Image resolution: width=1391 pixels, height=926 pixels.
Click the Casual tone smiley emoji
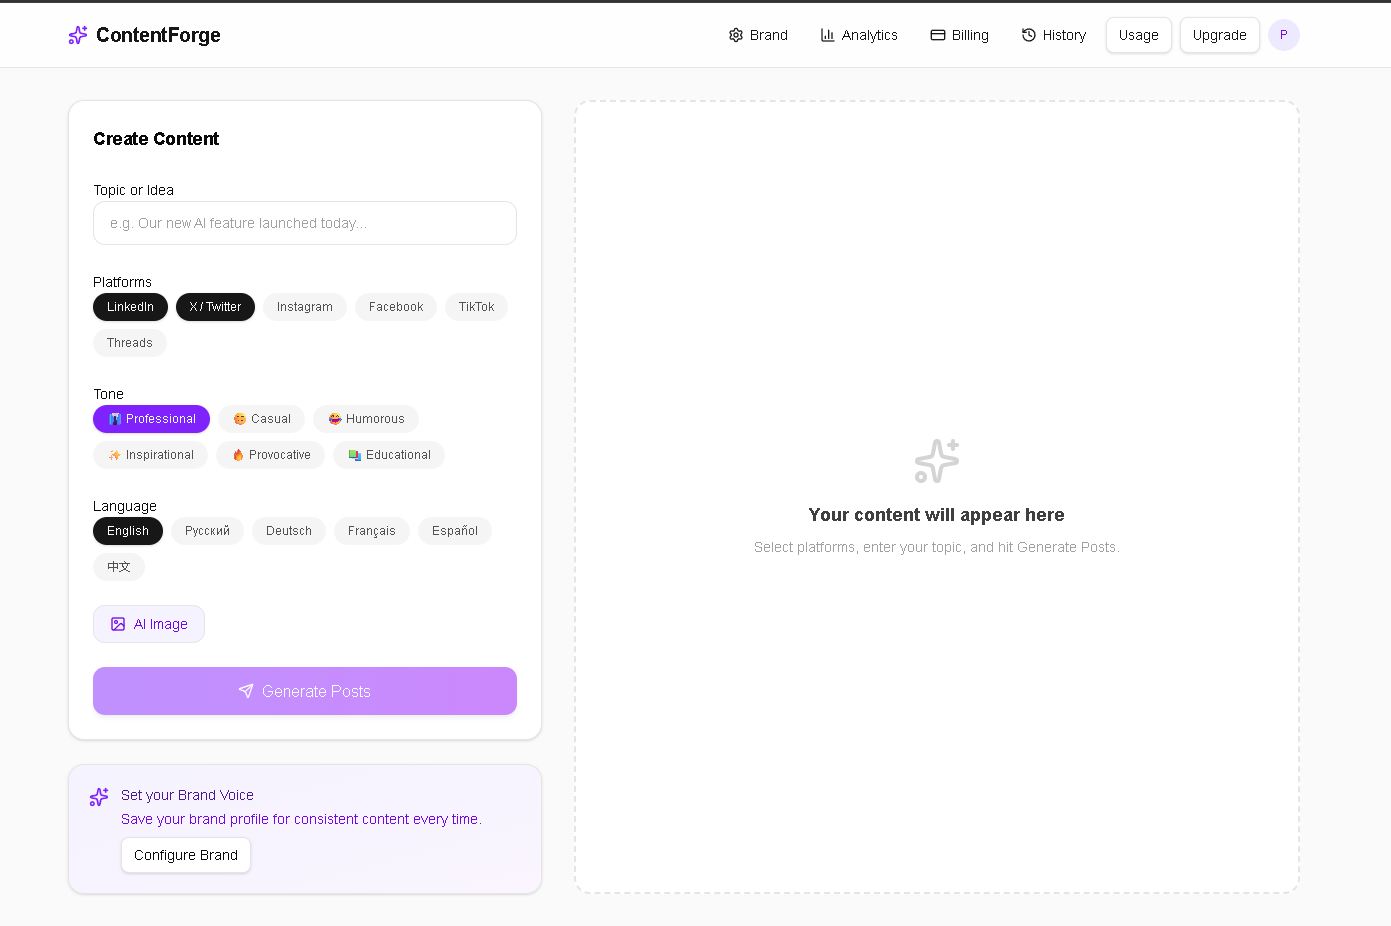tap(240, 419)
